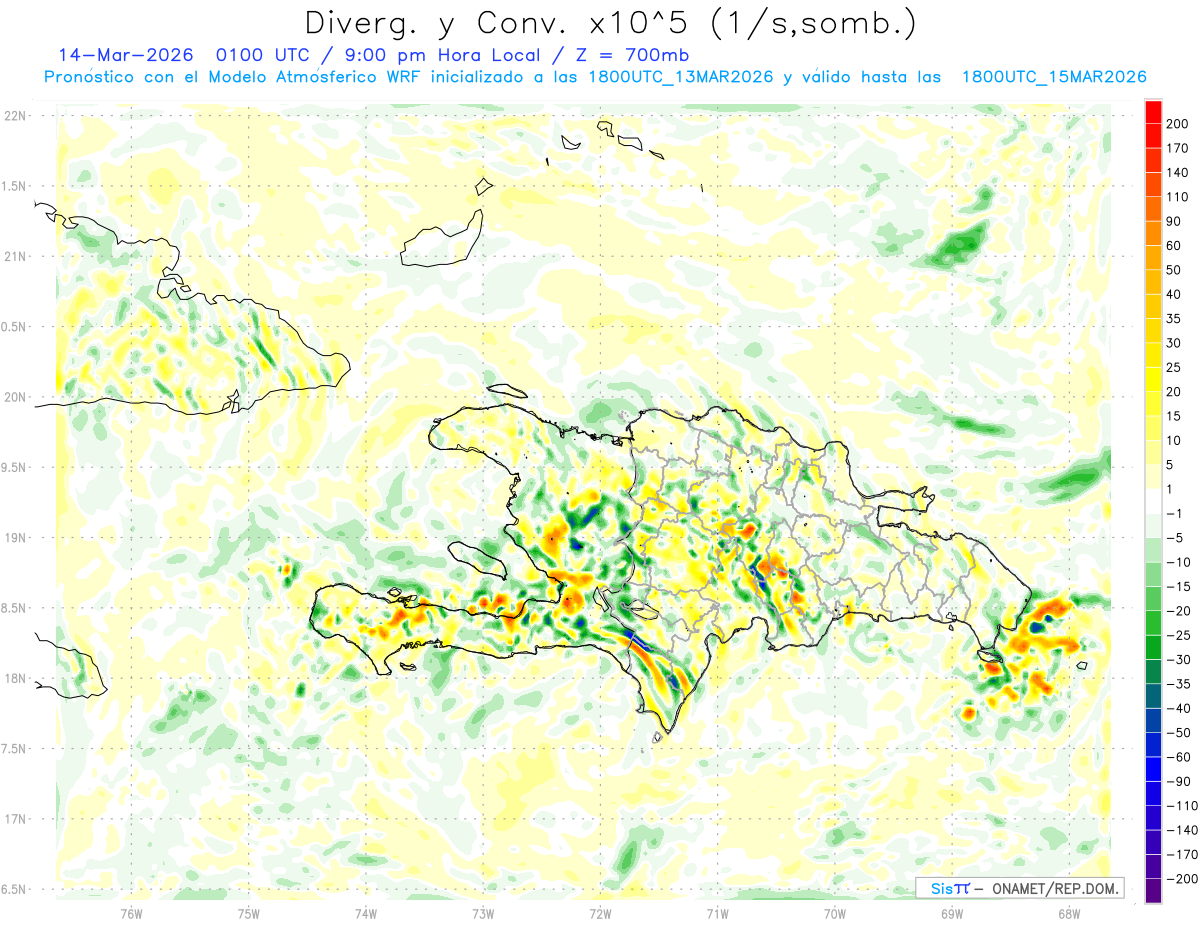Click the '70W' longitude label
This screenshot has height=927, width=1200.
(x=835, y=914)
